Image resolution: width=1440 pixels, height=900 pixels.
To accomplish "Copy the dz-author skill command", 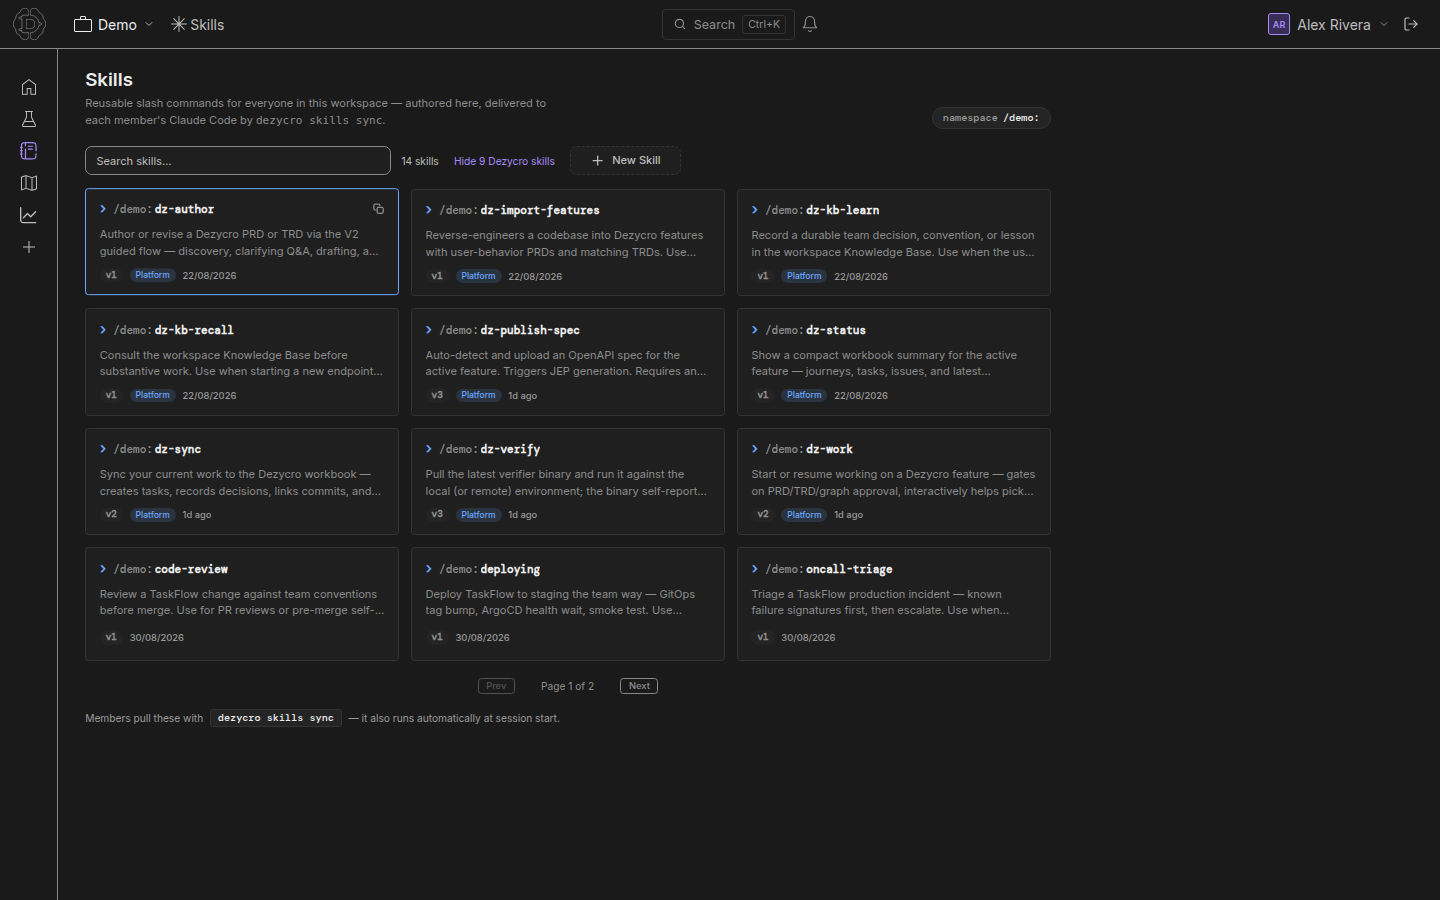I will point(378,209).
